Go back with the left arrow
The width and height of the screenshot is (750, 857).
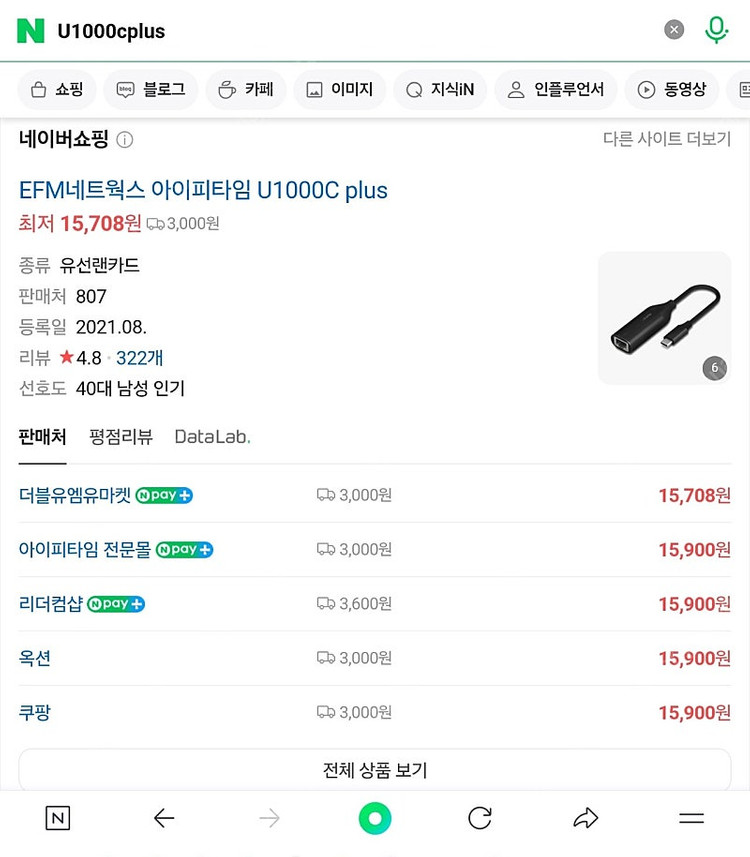pos(164,818)
